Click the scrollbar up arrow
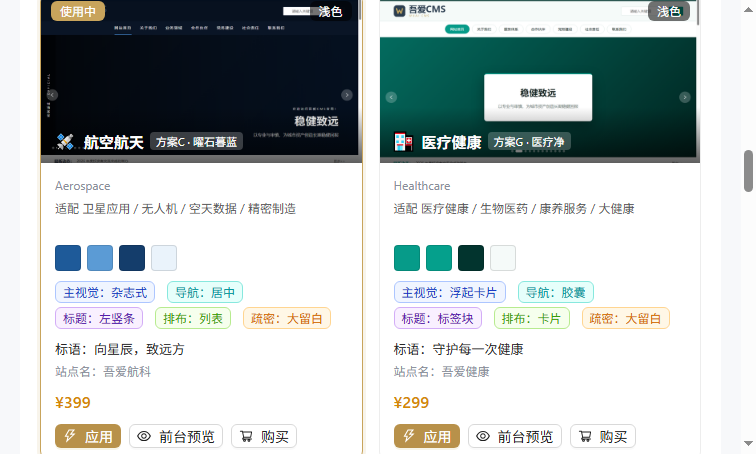Screen dimensions: 756x454 click(748, 9)
